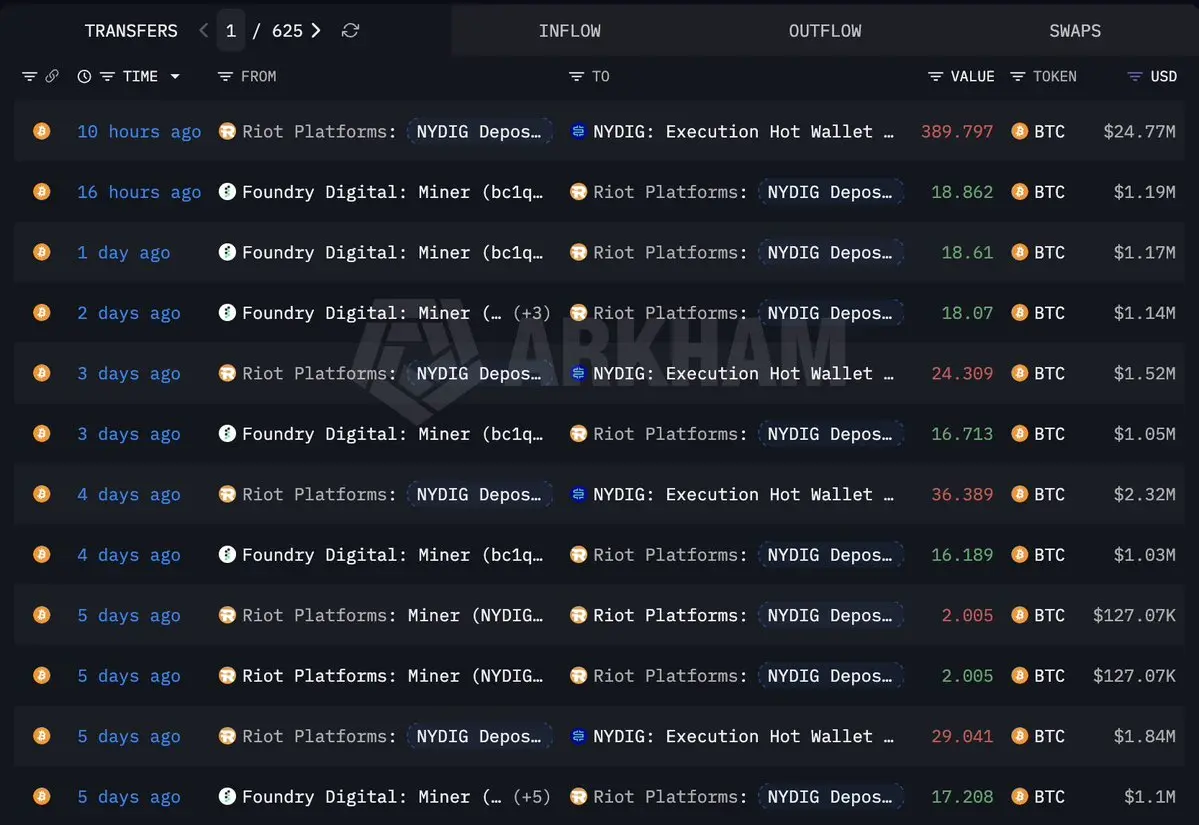The width and height of the screenshot is (1199, 825).
Task: Click the value 18.862
Action: [962, 192]
